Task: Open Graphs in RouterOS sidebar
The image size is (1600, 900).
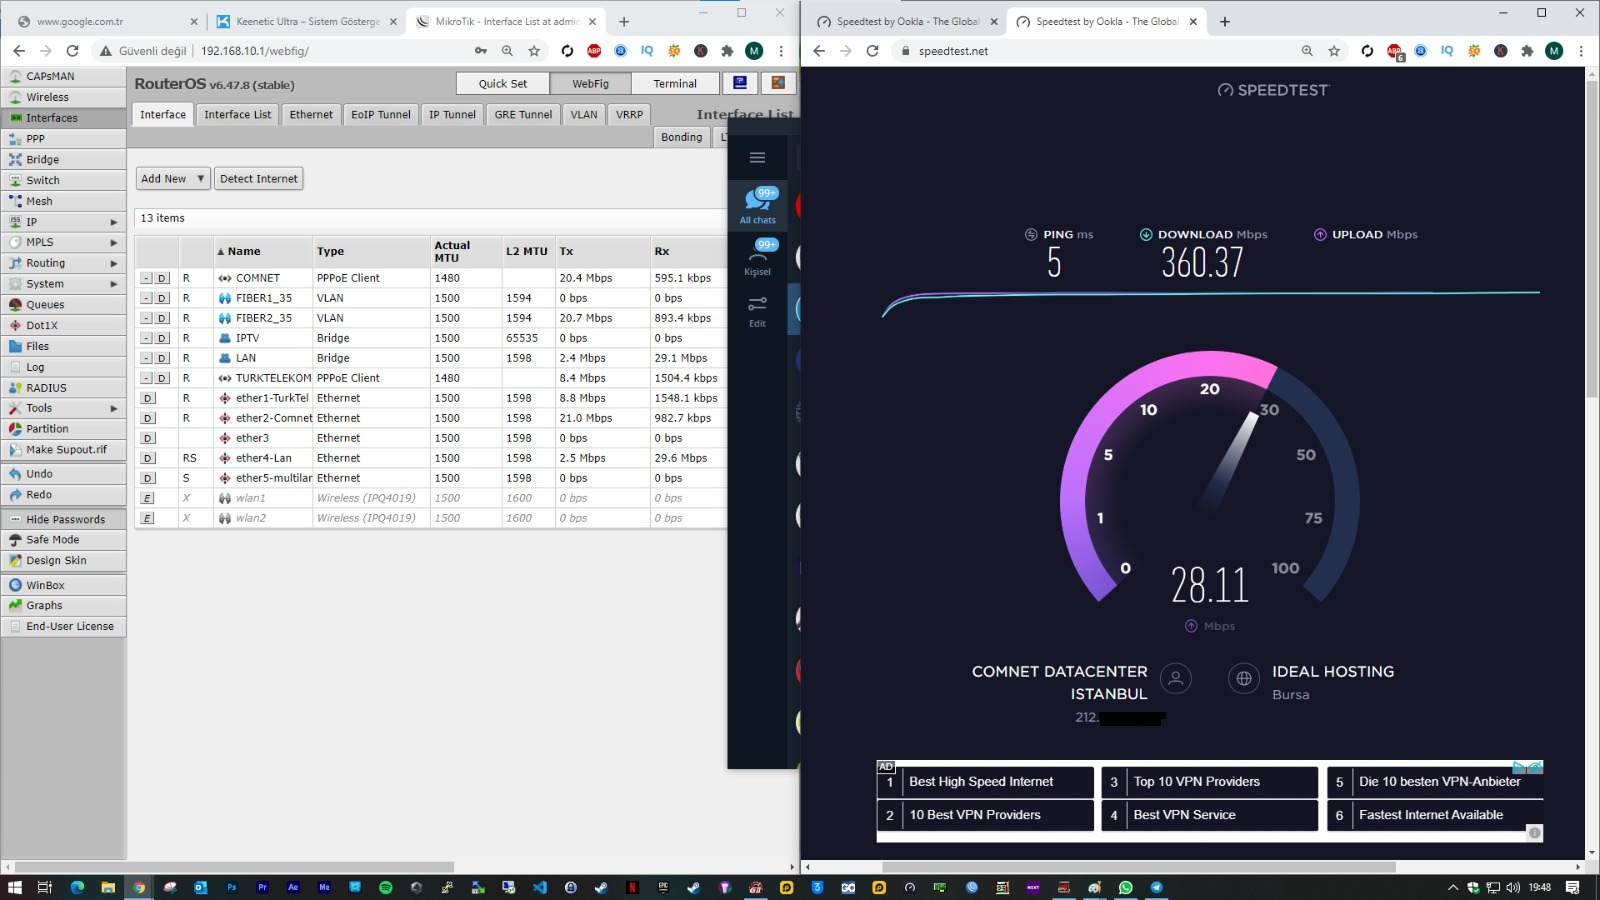Action: (63, 606)
